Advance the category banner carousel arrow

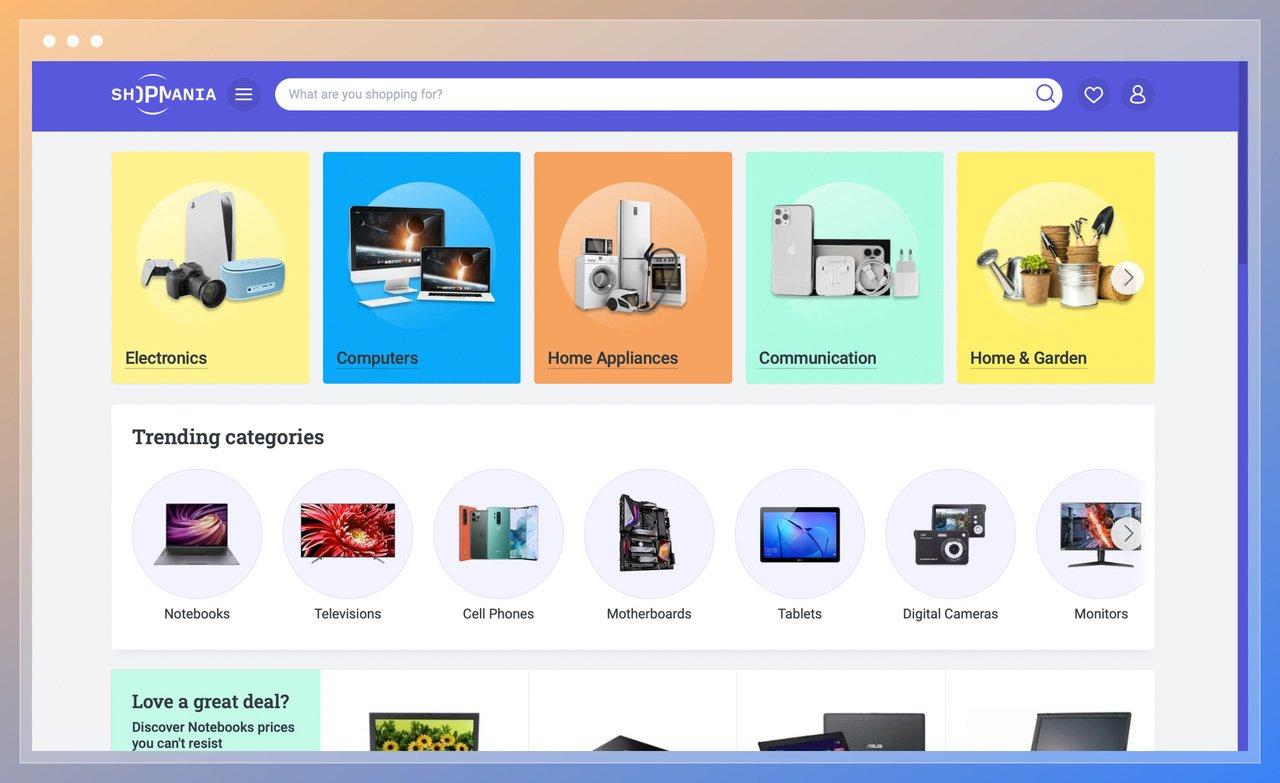[x=1128, y=278]
